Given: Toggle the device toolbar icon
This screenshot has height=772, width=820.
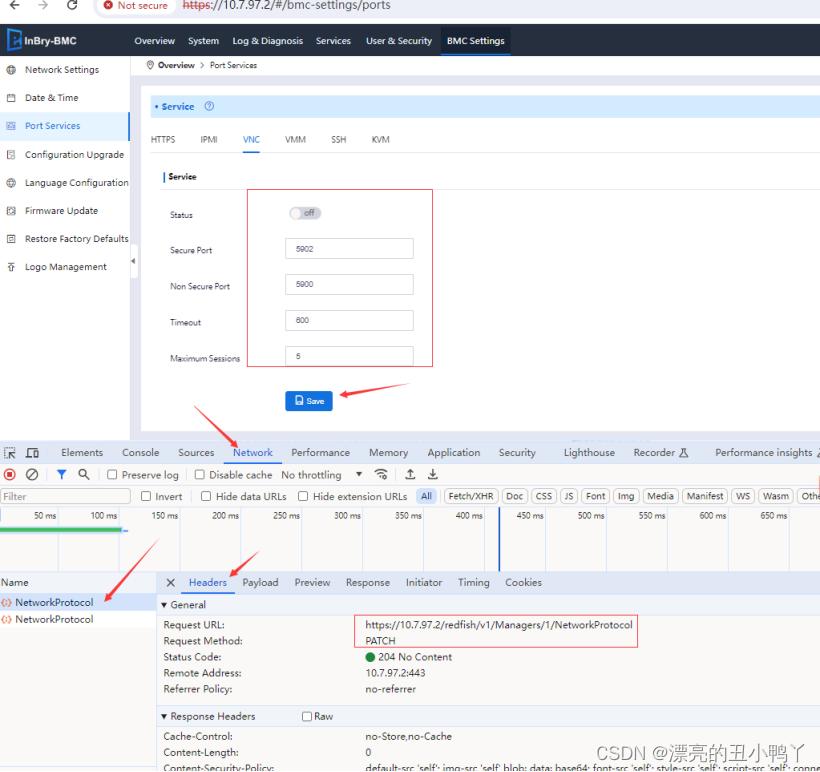Looking at the screenshot, I should 32,453.
